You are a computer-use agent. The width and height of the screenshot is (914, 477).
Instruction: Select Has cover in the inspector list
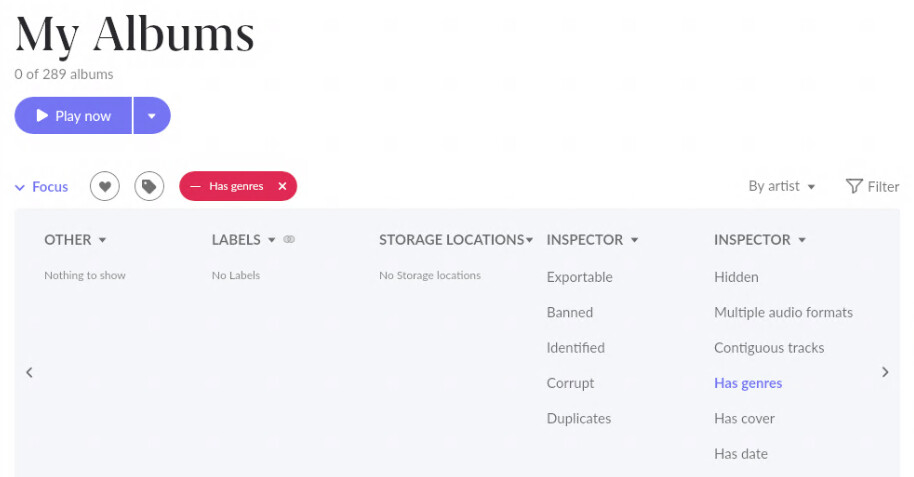click(744, 418)
